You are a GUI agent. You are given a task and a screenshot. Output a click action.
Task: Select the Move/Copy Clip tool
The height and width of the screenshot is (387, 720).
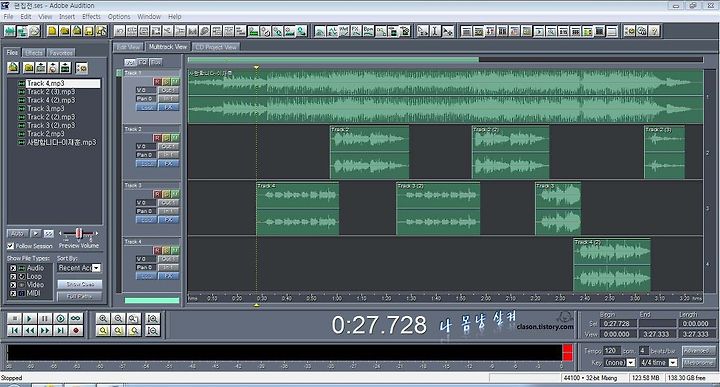click(447, 31)
